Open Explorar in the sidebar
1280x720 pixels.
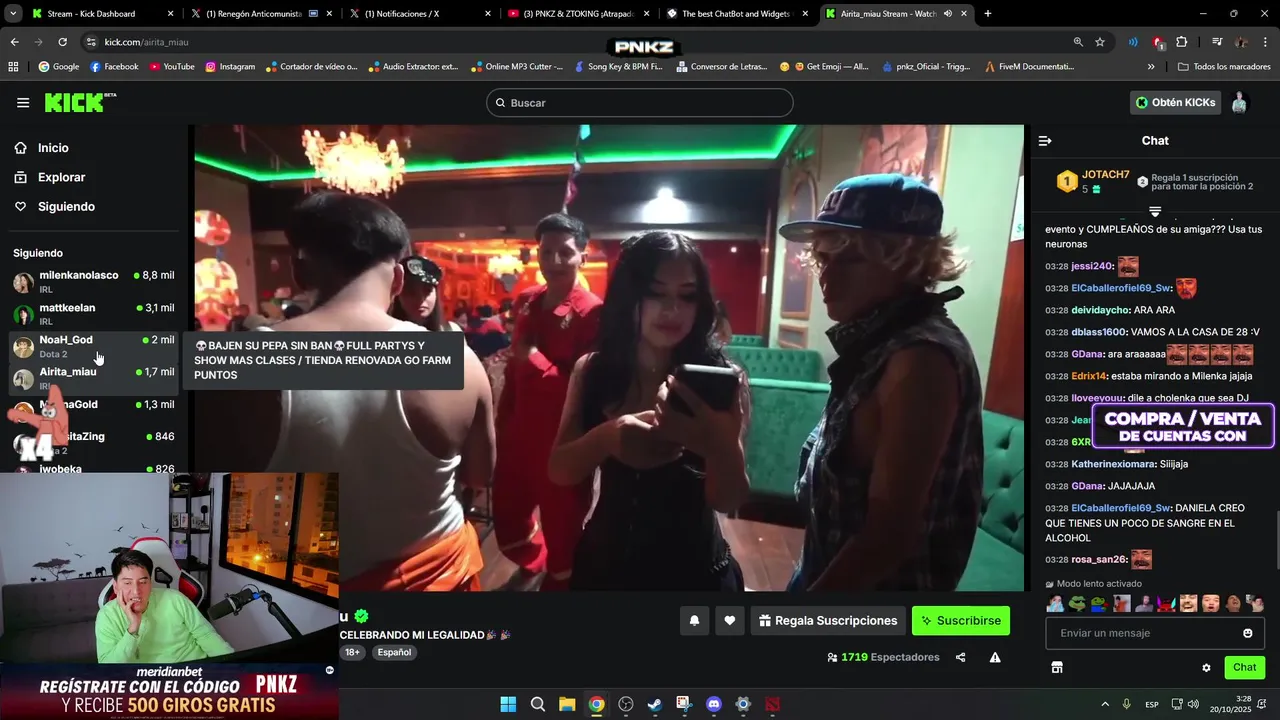[x=61, y=177]
